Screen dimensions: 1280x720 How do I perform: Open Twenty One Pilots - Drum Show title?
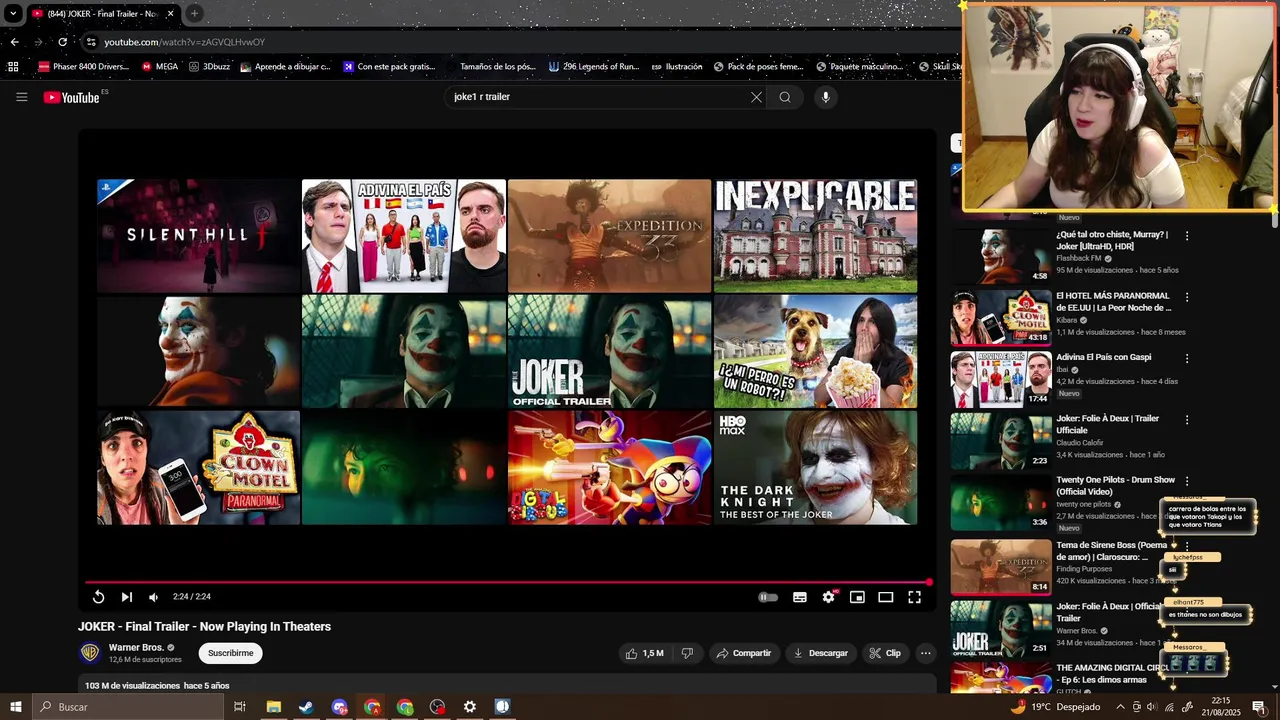1116,486
